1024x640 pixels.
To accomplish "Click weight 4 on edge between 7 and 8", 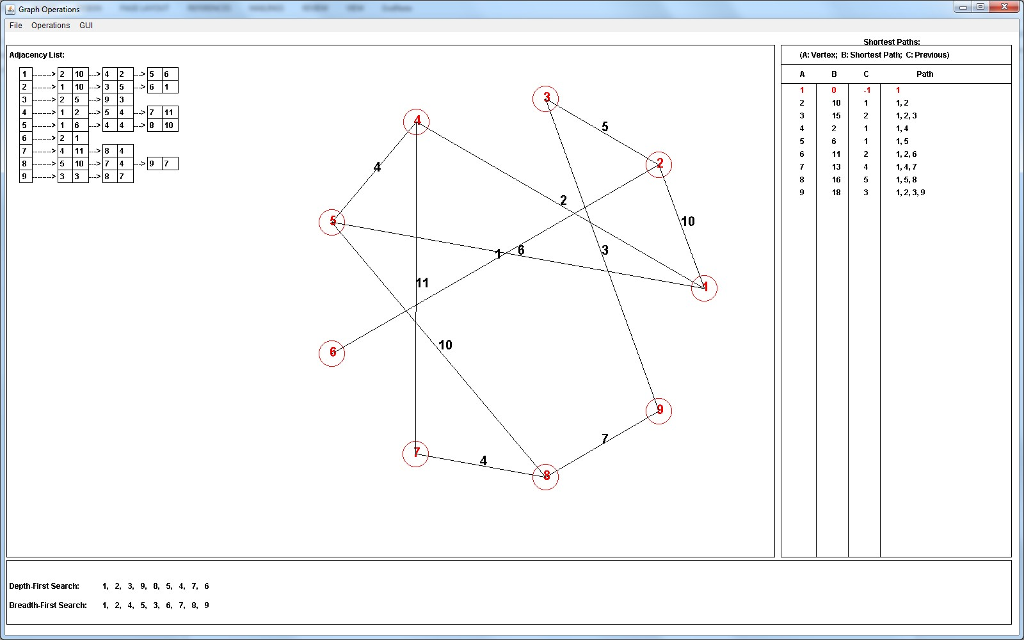I will click(x=483, y=461).
